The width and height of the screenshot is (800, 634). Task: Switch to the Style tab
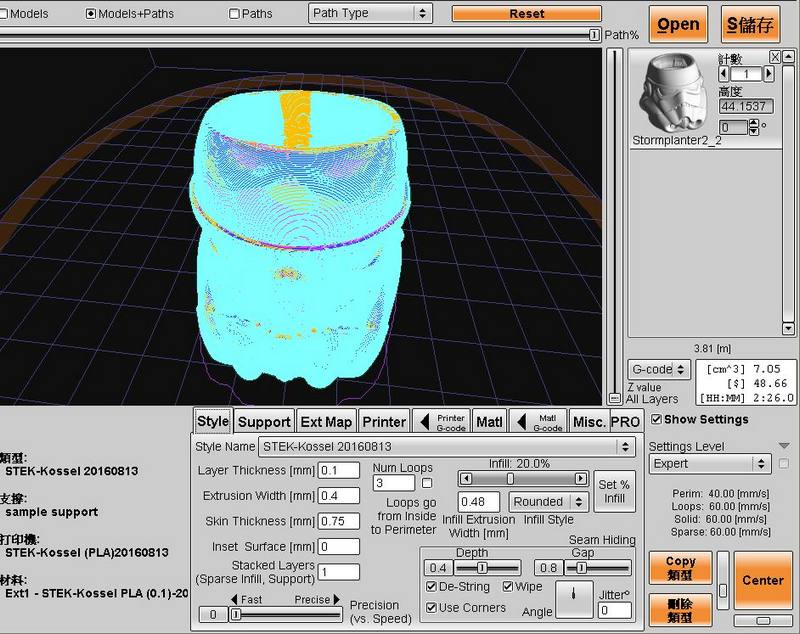(213, 421)
